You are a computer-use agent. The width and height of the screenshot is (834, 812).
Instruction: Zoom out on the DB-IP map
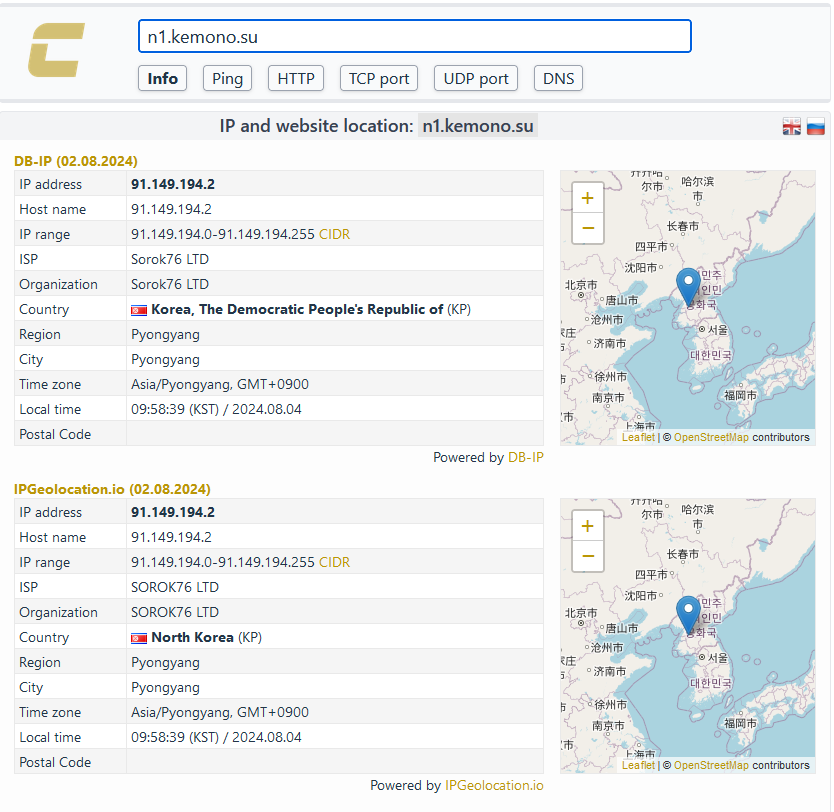(x=587, y=229)
